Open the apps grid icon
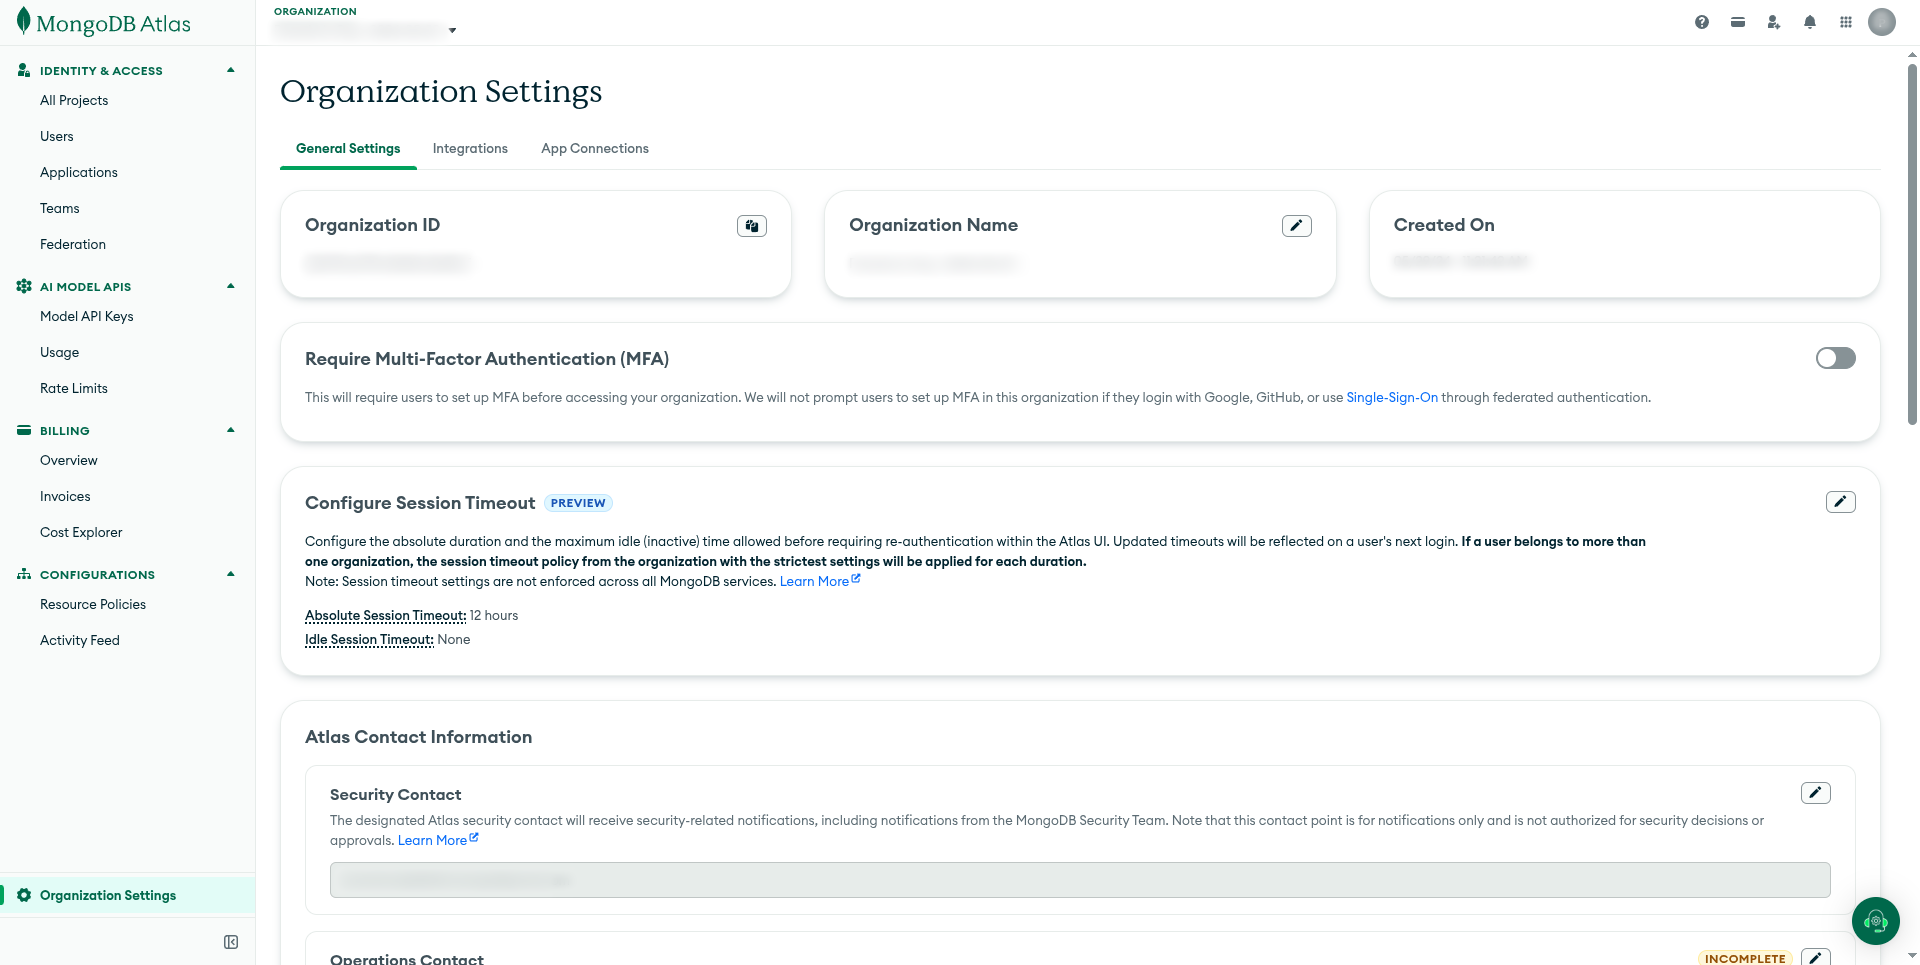The height and width of the screenshot is (965, 1920). click(x=1846, y=22)
